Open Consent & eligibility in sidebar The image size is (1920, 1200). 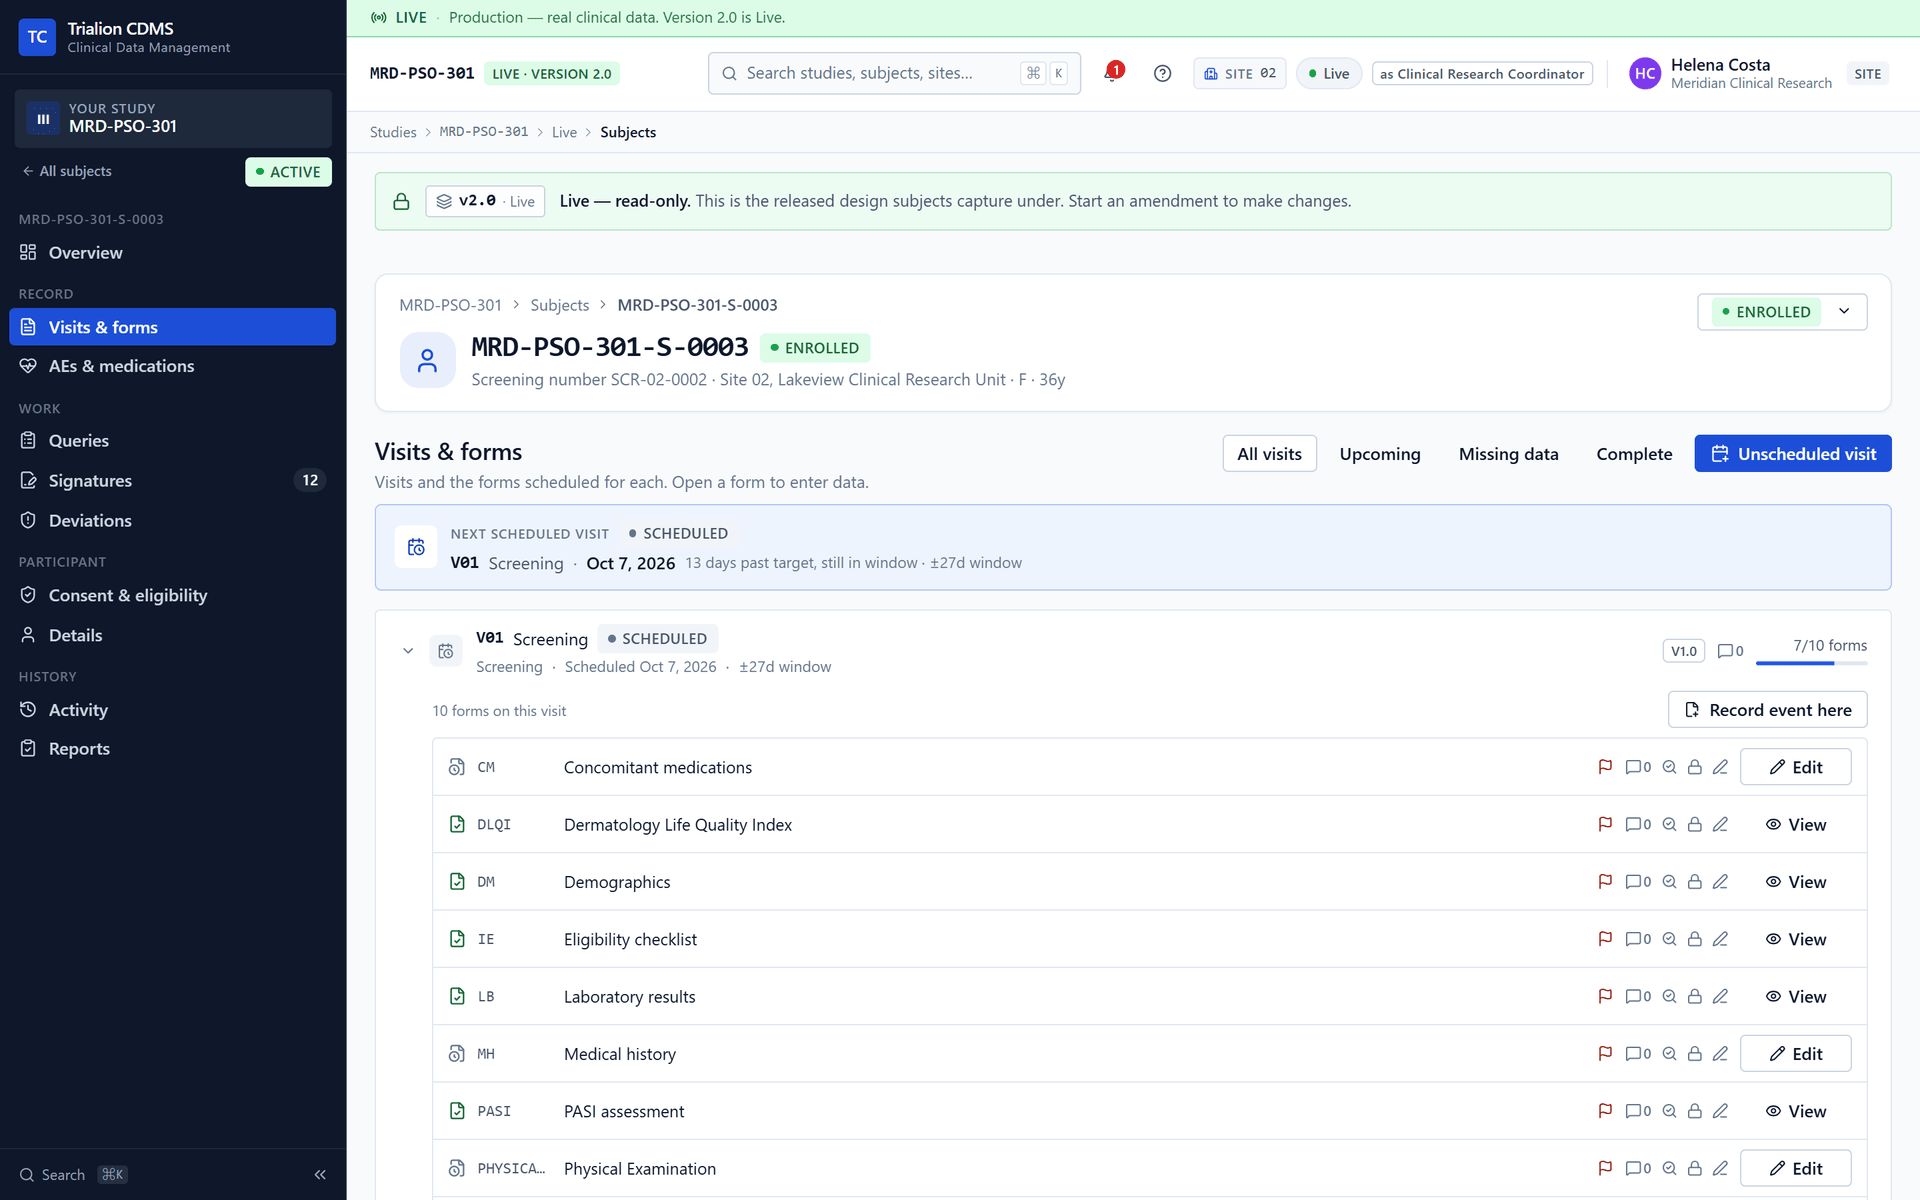click(x=172, y=595)
